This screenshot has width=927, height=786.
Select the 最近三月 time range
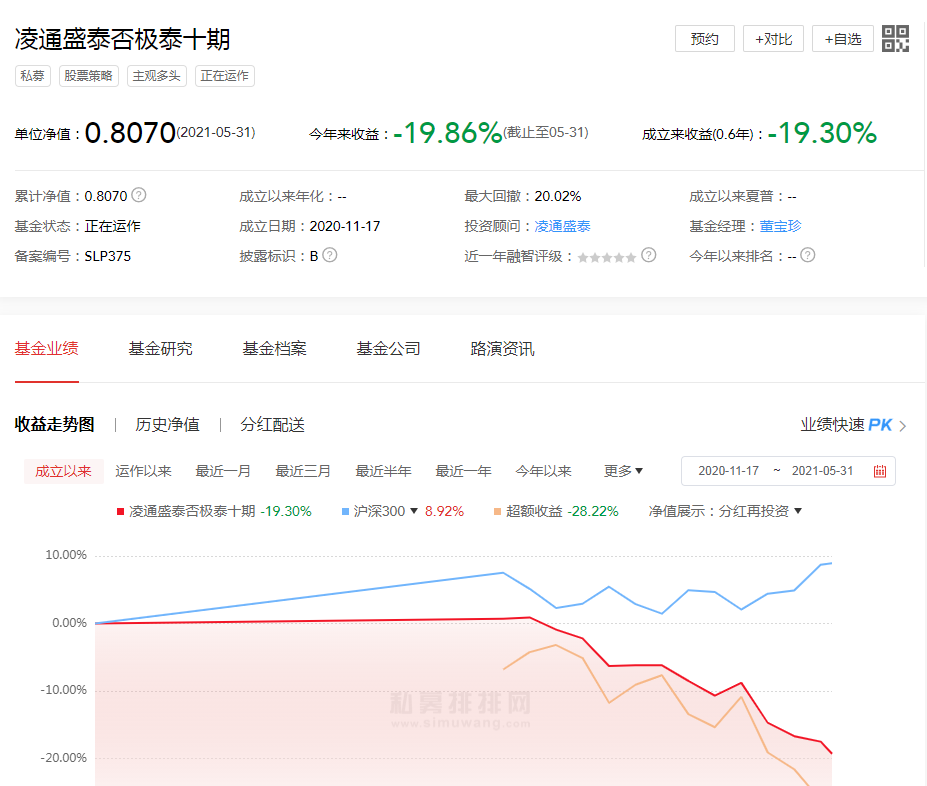click(303, 471)
